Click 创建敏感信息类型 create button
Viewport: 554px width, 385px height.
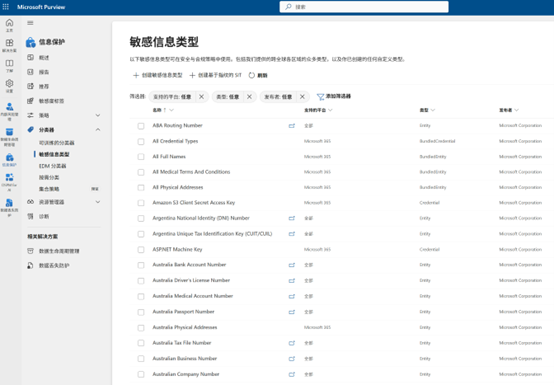[x=158, y=75]
